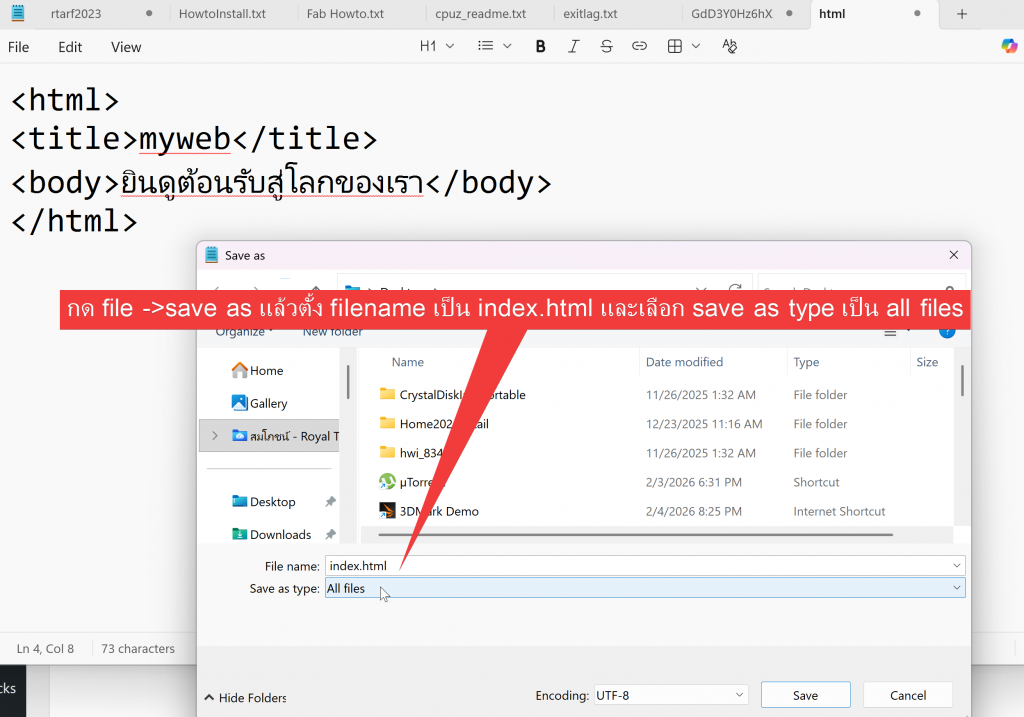This screenshot has width=1024, height=717.
Task: Apply italic formatting from toolbar
Action: pos(573,46)
